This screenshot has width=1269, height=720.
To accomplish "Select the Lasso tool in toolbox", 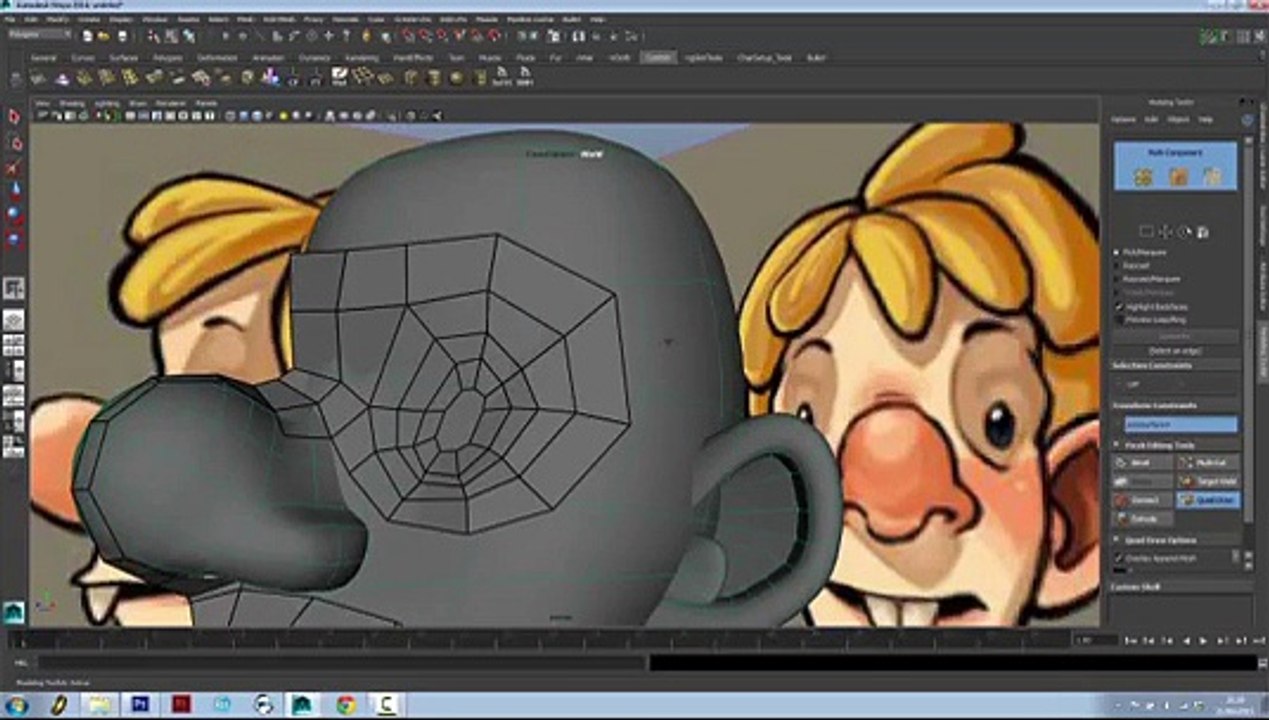I will point(14,143).
